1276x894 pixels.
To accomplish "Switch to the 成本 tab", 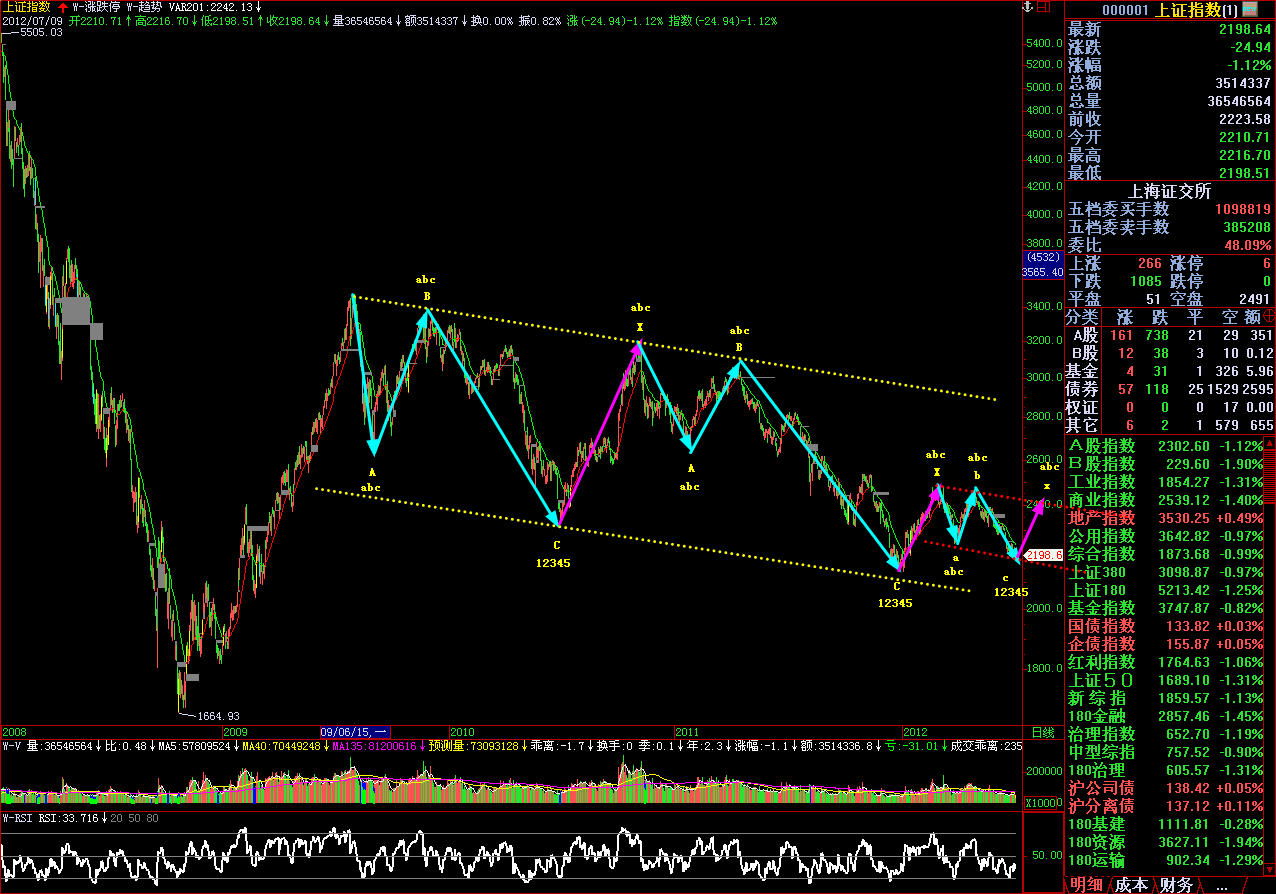I will click(1131, 885).
